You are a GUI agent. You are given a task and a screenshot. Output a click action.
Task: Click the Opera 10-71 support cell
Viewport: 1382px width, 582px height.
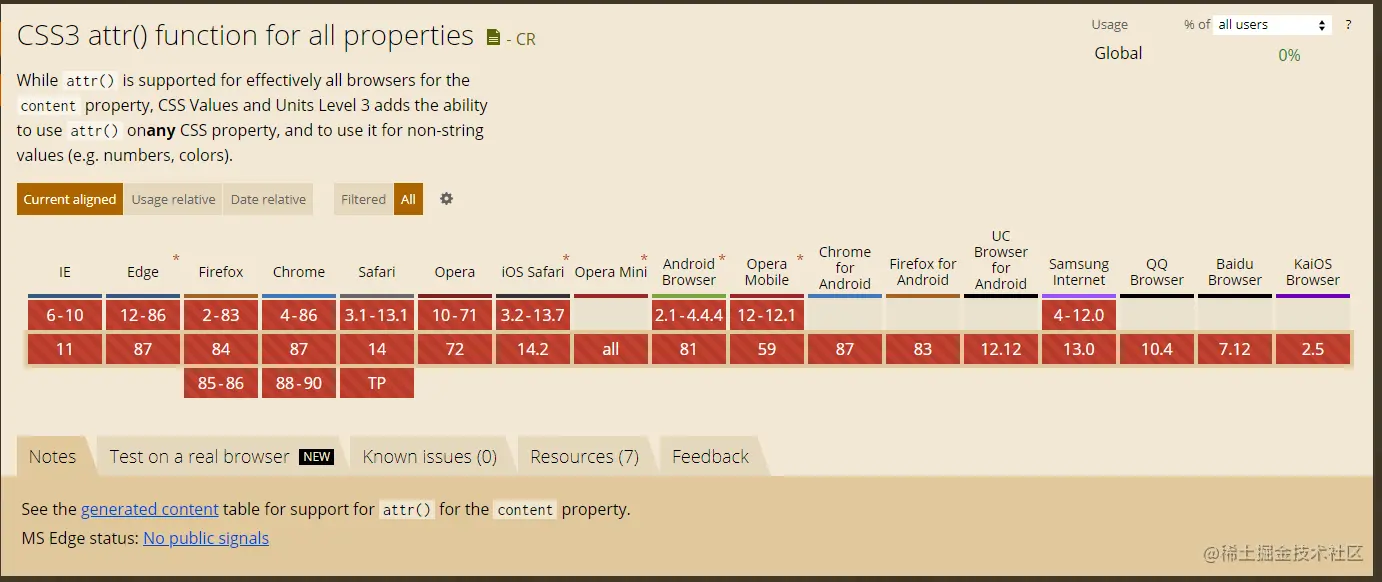pos(455,315)
